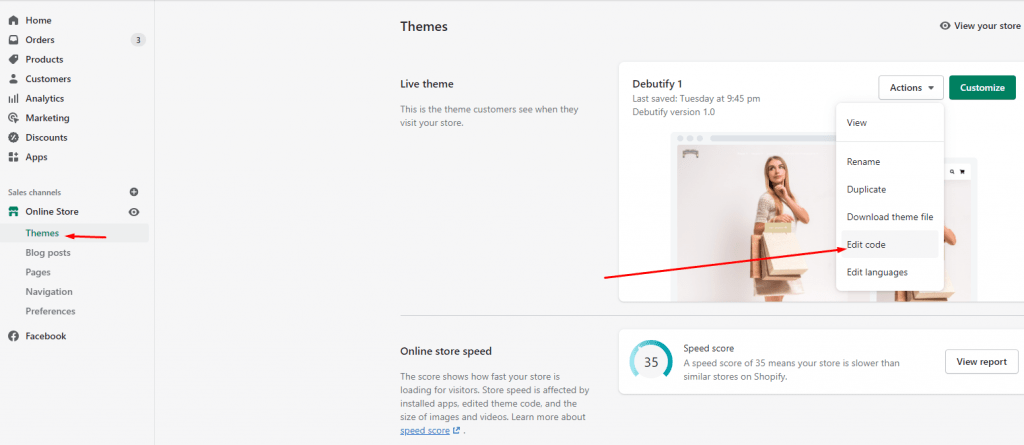Open Analytics using the bar chart icon
Viewport: 1024px width, 445px height.
click(x=13, y=99)
